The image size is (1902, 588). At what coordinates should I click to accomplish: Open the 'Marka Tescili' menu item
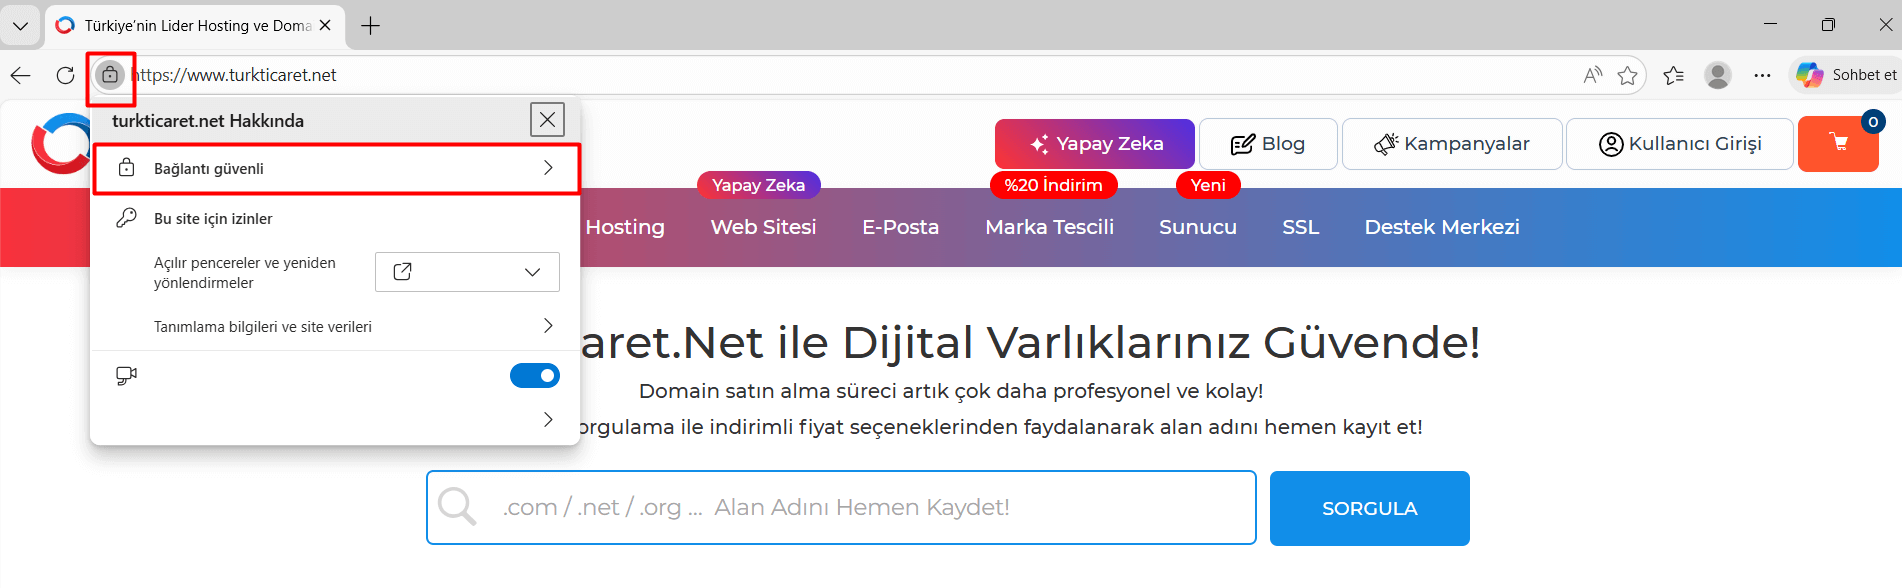pyautogui.click(x=1049, y=227)
